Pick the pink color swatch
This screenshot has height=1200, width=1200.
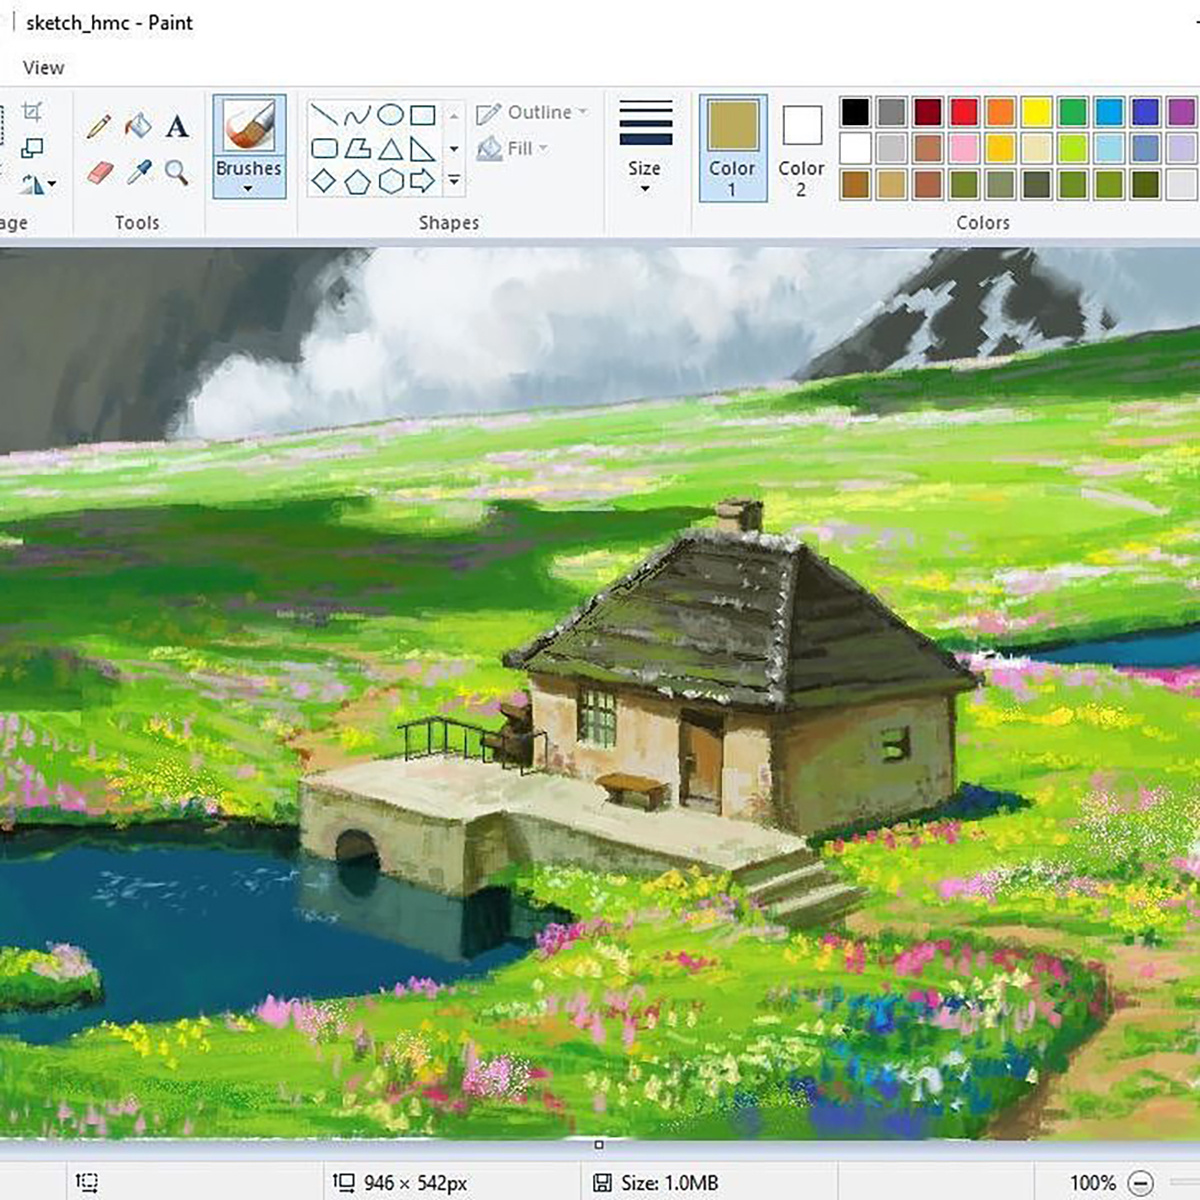coord(964,148)
